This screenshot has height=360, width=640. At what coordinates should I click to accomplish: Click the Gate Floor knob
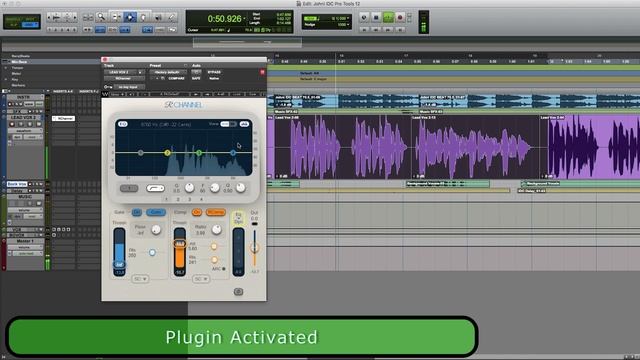[x=156, y=230]
